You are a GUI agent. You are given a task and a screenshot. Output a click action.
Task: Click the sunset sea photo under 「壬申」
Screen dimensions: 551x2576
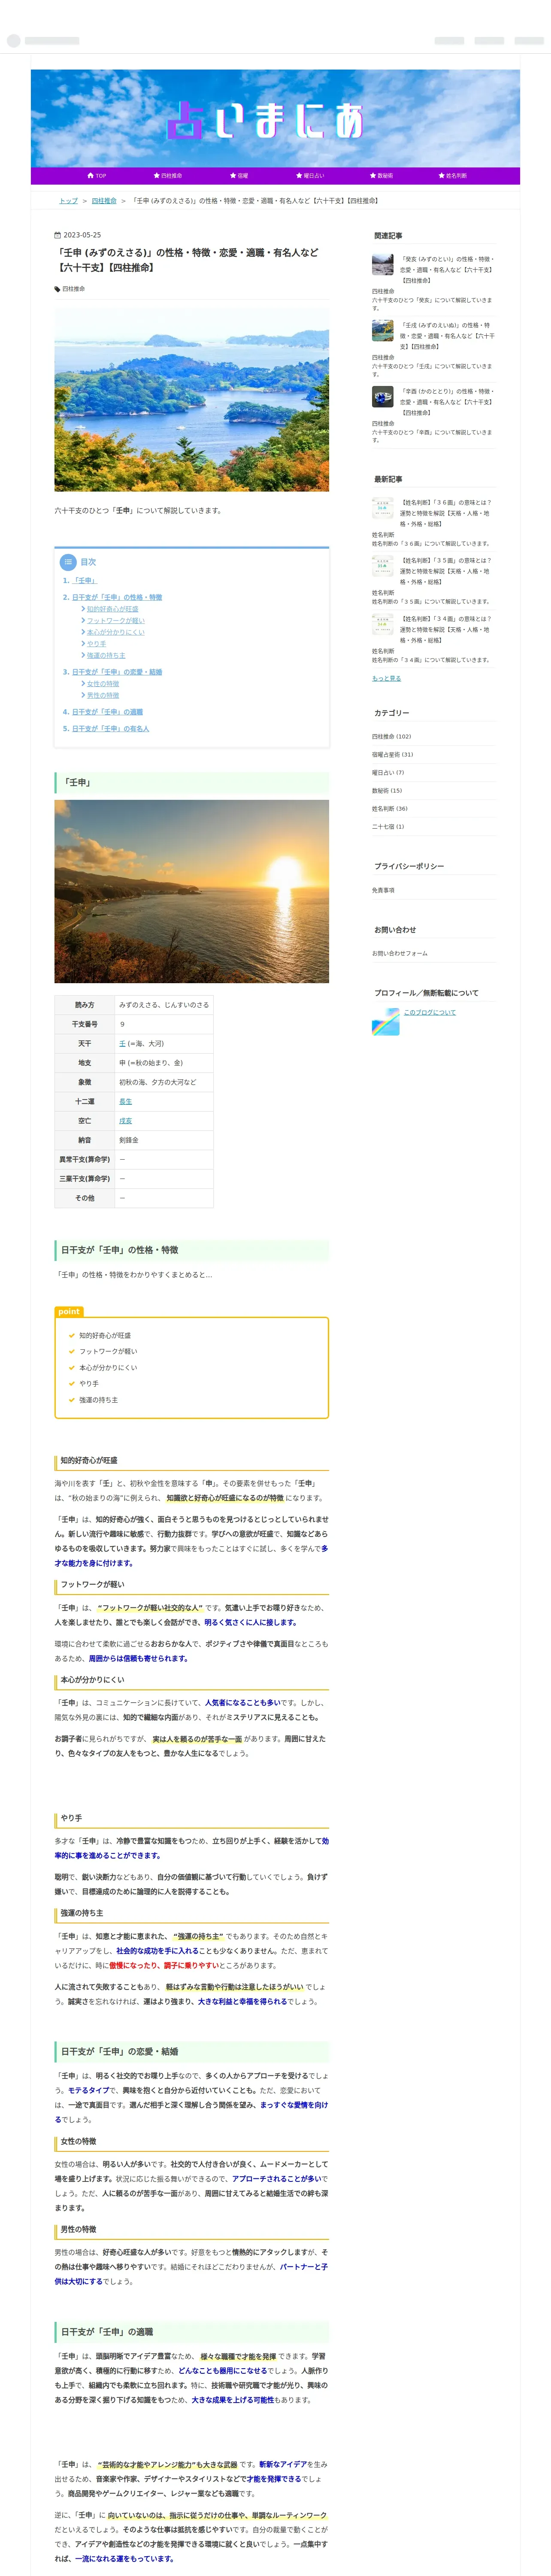tap(191, 891)
